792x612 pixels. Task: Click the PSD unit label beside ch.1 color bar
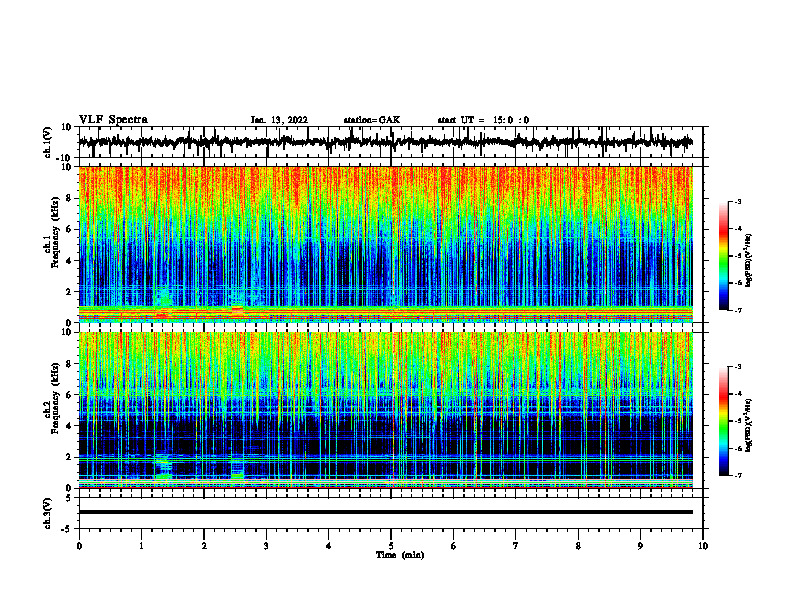tap(749, 260)
